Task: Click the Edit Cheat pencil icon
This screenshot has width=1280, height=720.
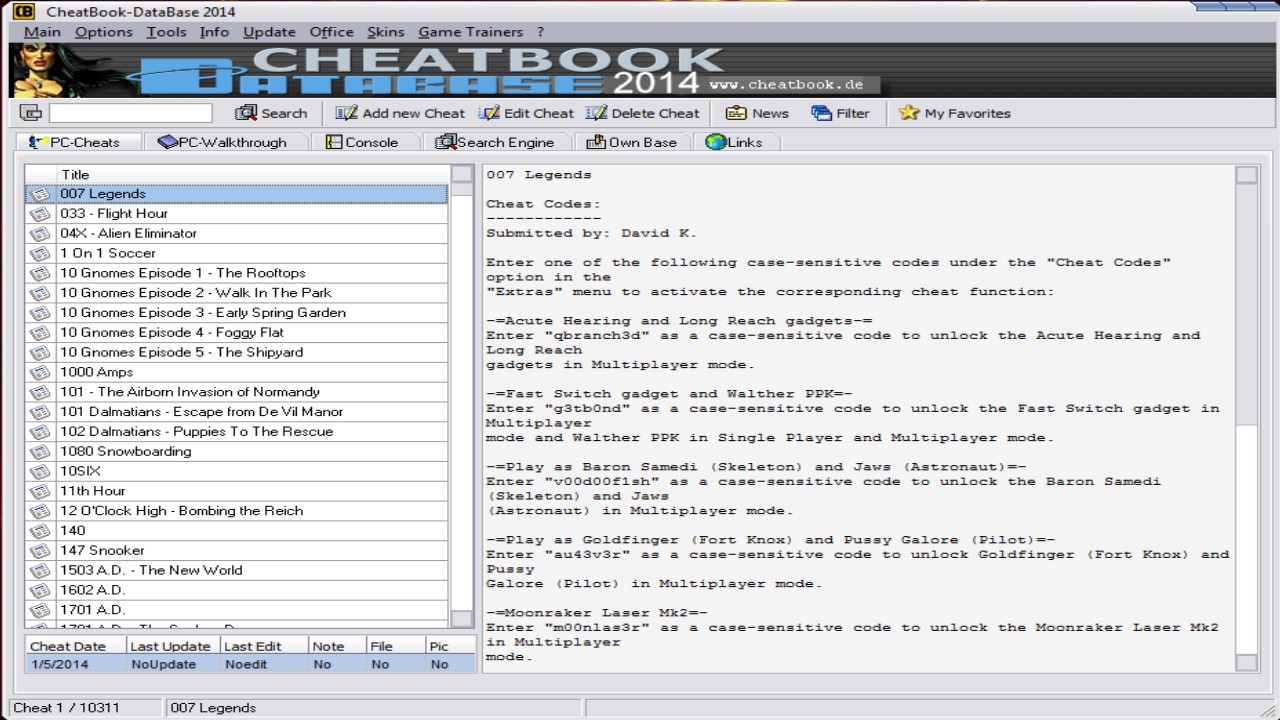Action: click(489, 113)
